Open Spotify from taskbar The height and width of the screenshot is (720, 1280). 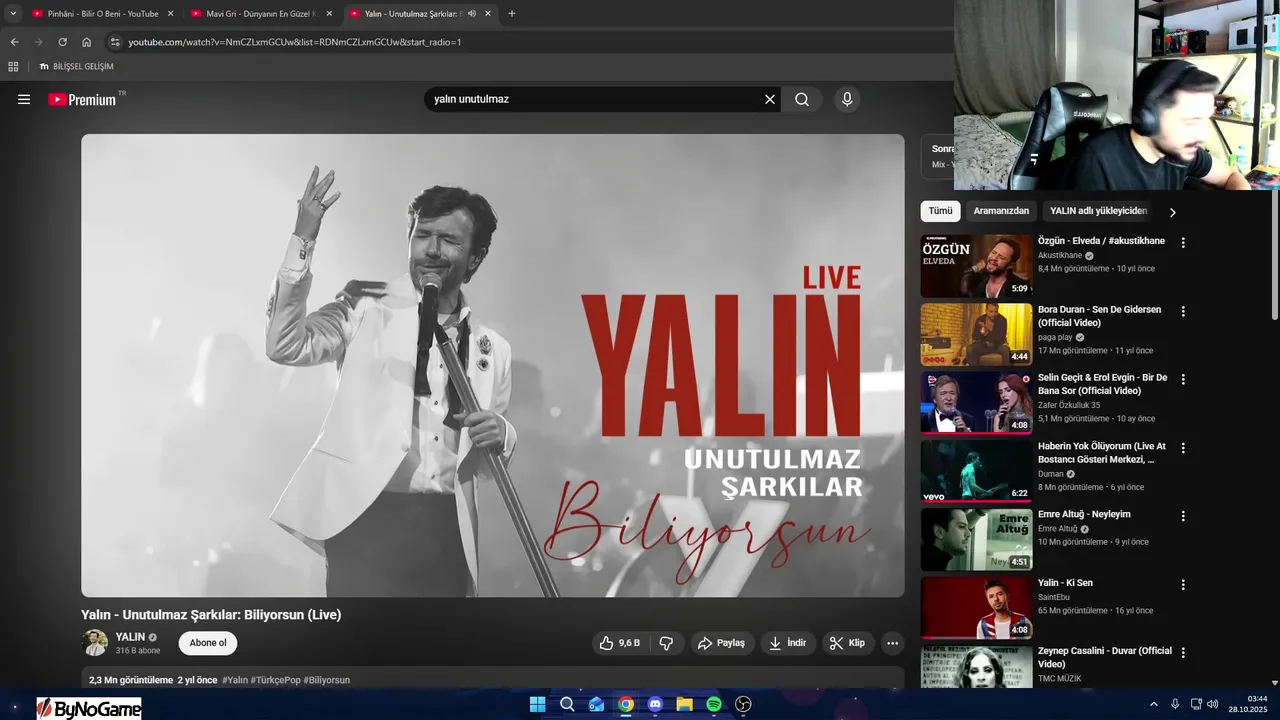(714, 704)
